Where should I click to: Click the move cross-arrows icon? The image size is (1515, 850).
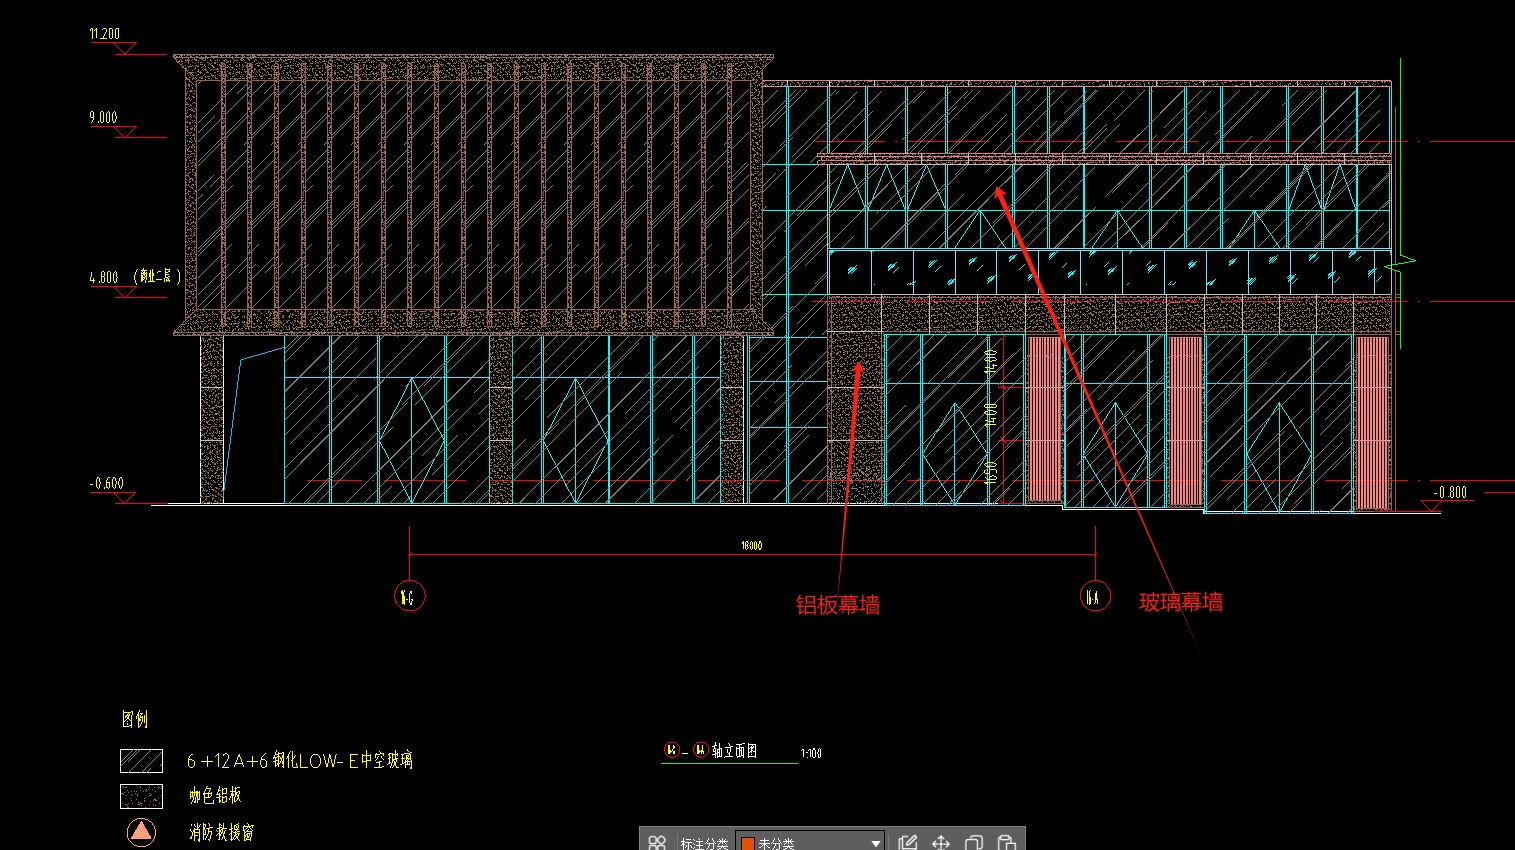click(941, 843)
